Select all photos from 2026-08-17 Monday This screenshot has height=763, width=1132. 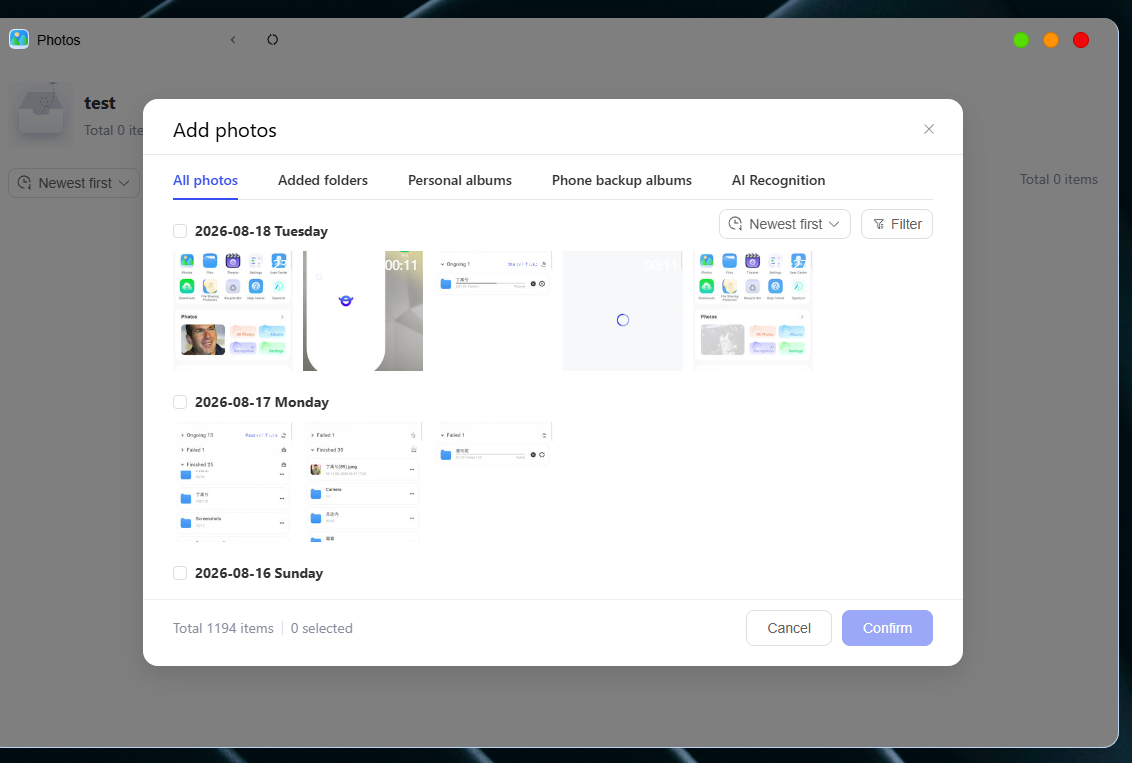point(180,402)
